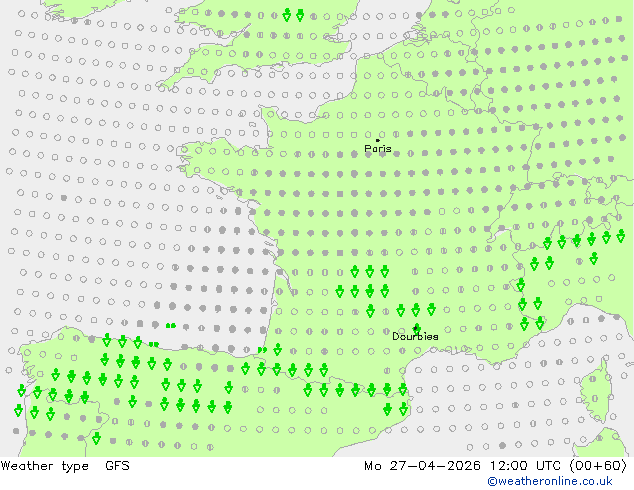Click the black dot marker above Paris

378,140
